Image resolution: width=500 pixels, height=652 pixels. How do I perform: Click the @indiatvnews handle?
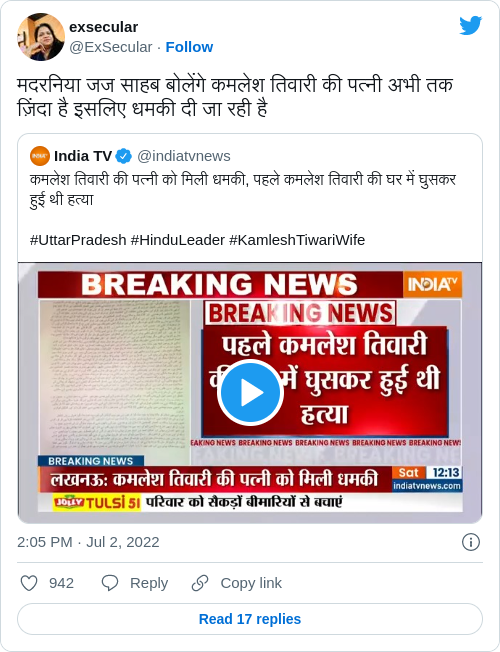[x=183, y=156]
